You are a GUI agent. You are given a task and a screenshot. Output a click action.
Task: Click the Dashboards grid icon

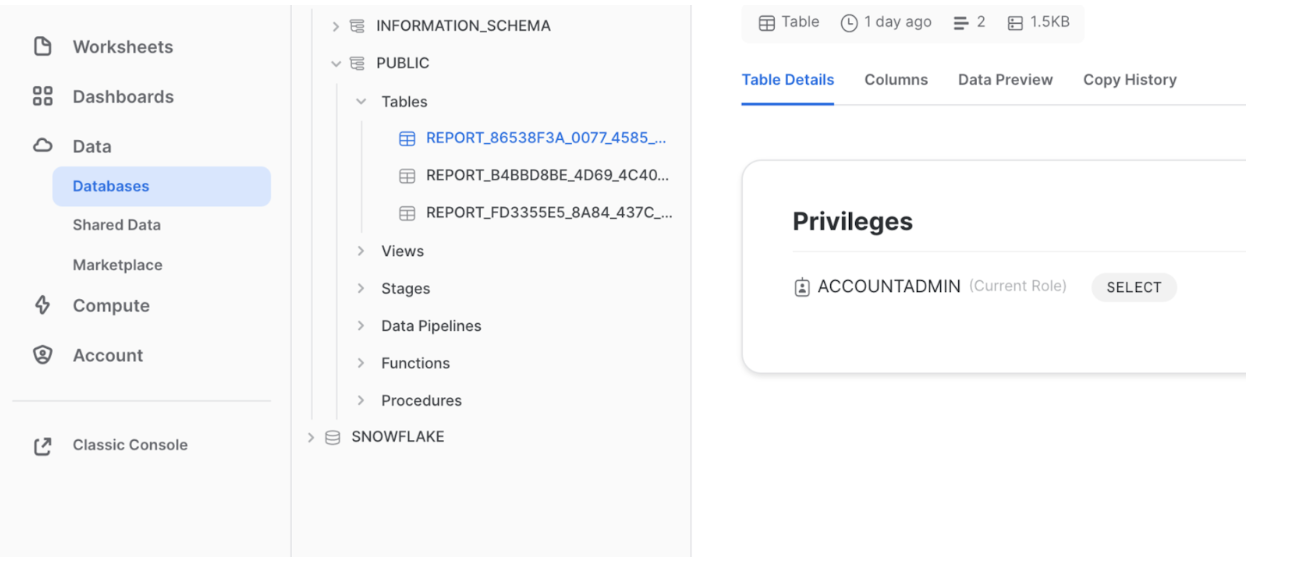tap(42, 96)
